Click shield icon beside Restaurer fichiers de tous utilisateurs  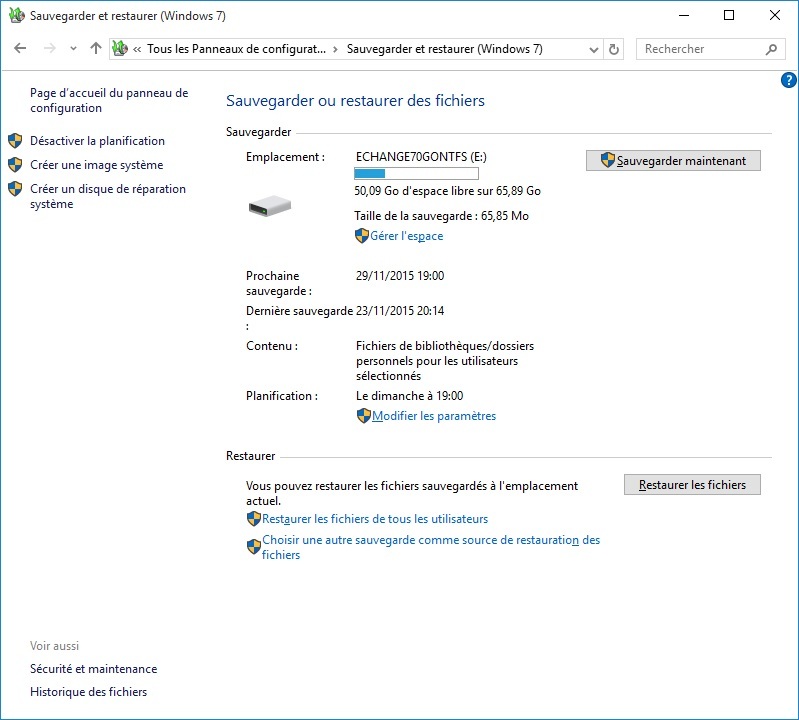[x=254, y=519]
